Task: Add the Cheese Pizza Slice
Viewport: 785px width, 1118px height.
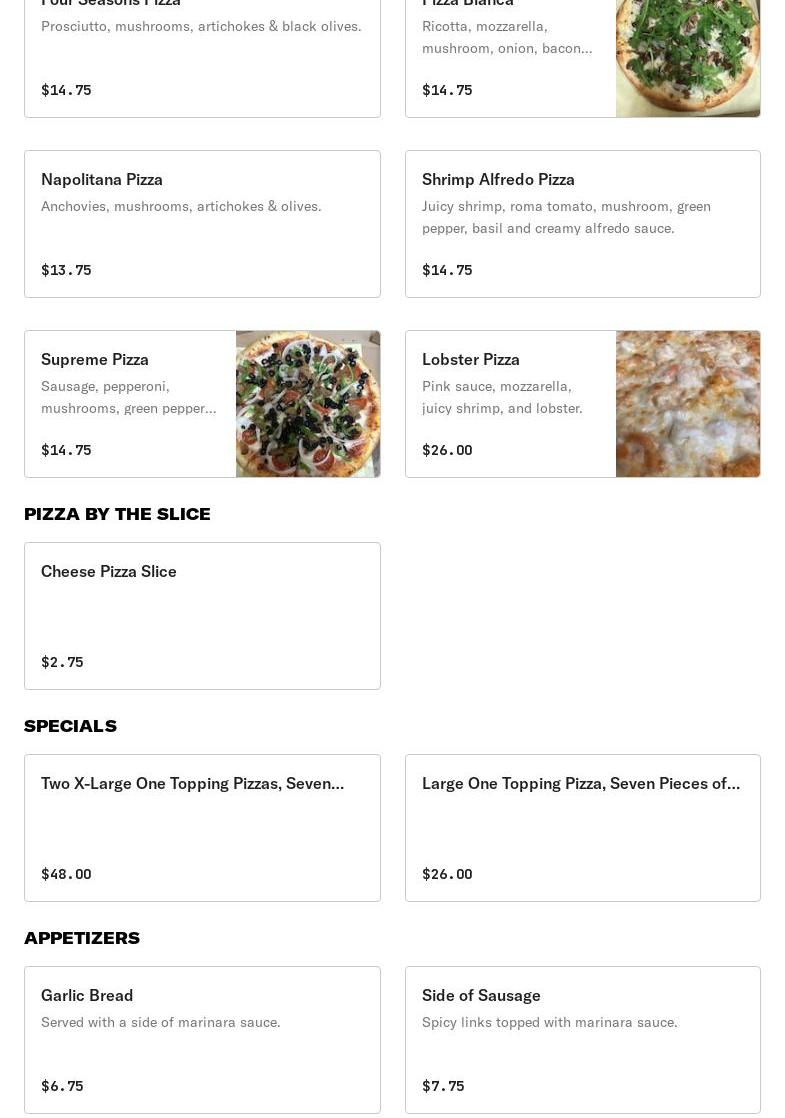Action: pos(202,616)
